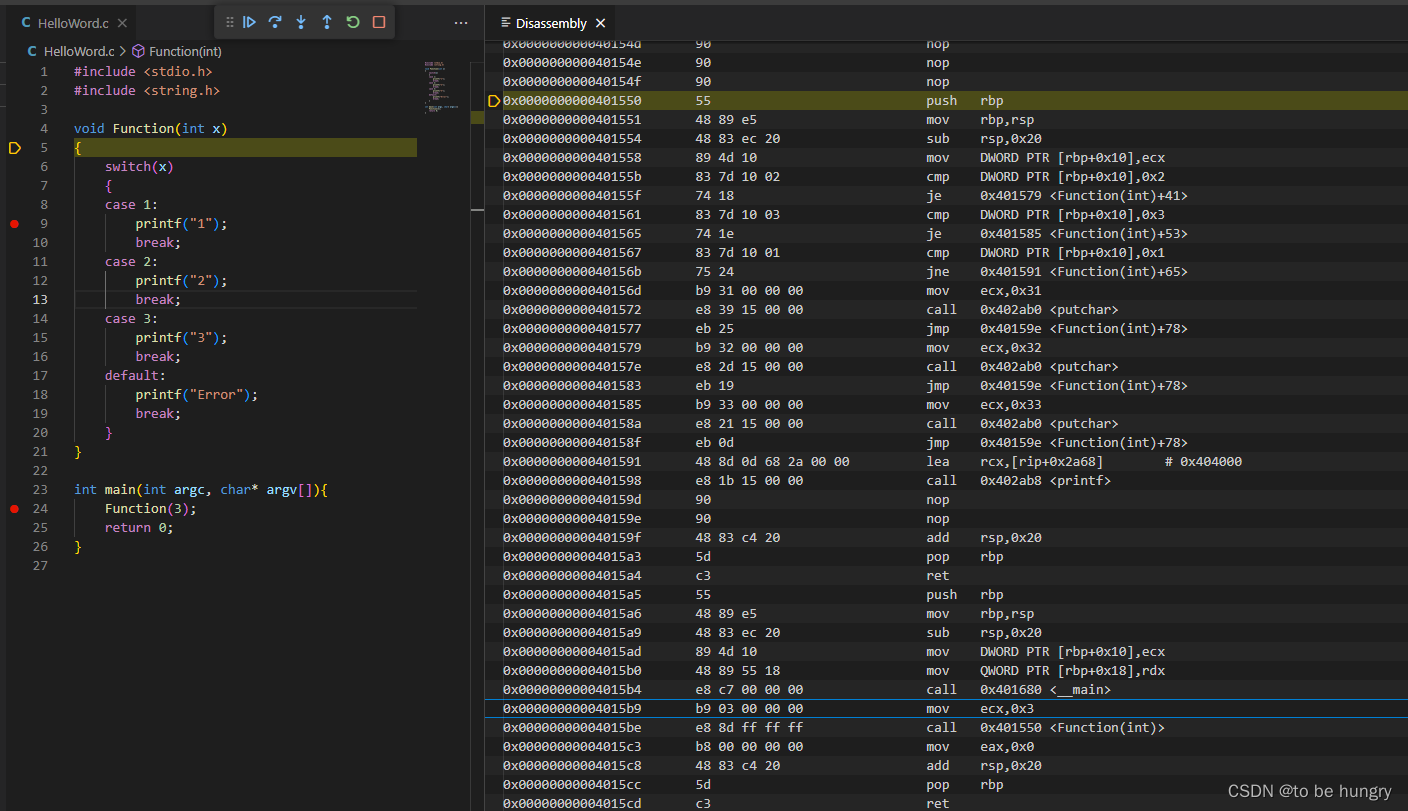
Task: Click line number 18 in the gutter
Action: point(40,395)
